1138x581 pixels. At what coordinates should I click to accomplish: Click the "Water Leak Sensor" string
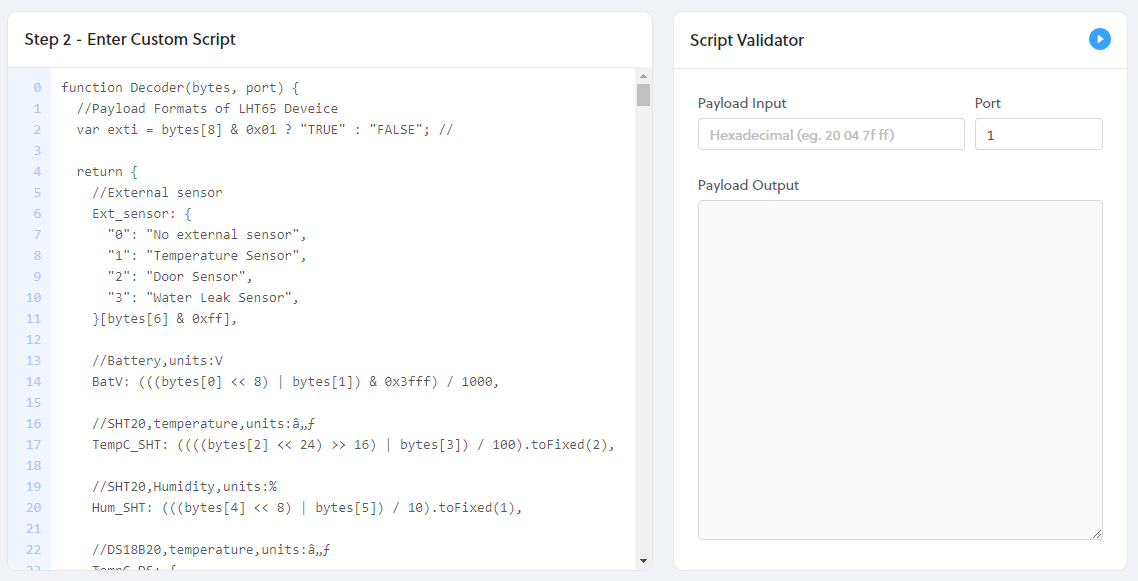pos(222,297)
